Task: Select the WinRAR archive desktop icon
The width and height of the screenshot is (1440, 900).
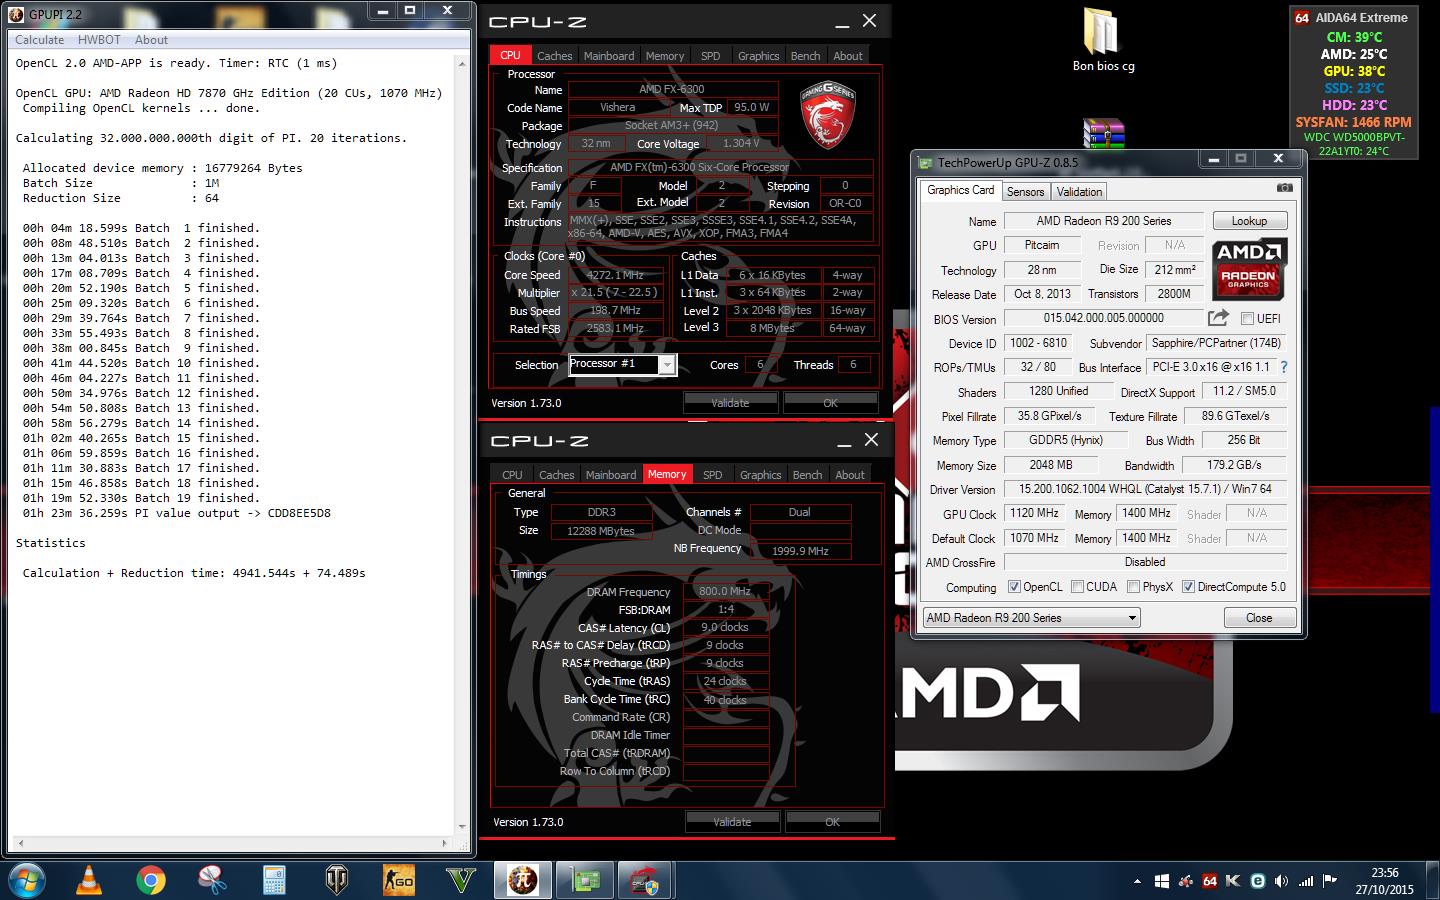Action: coord(1103,134)
